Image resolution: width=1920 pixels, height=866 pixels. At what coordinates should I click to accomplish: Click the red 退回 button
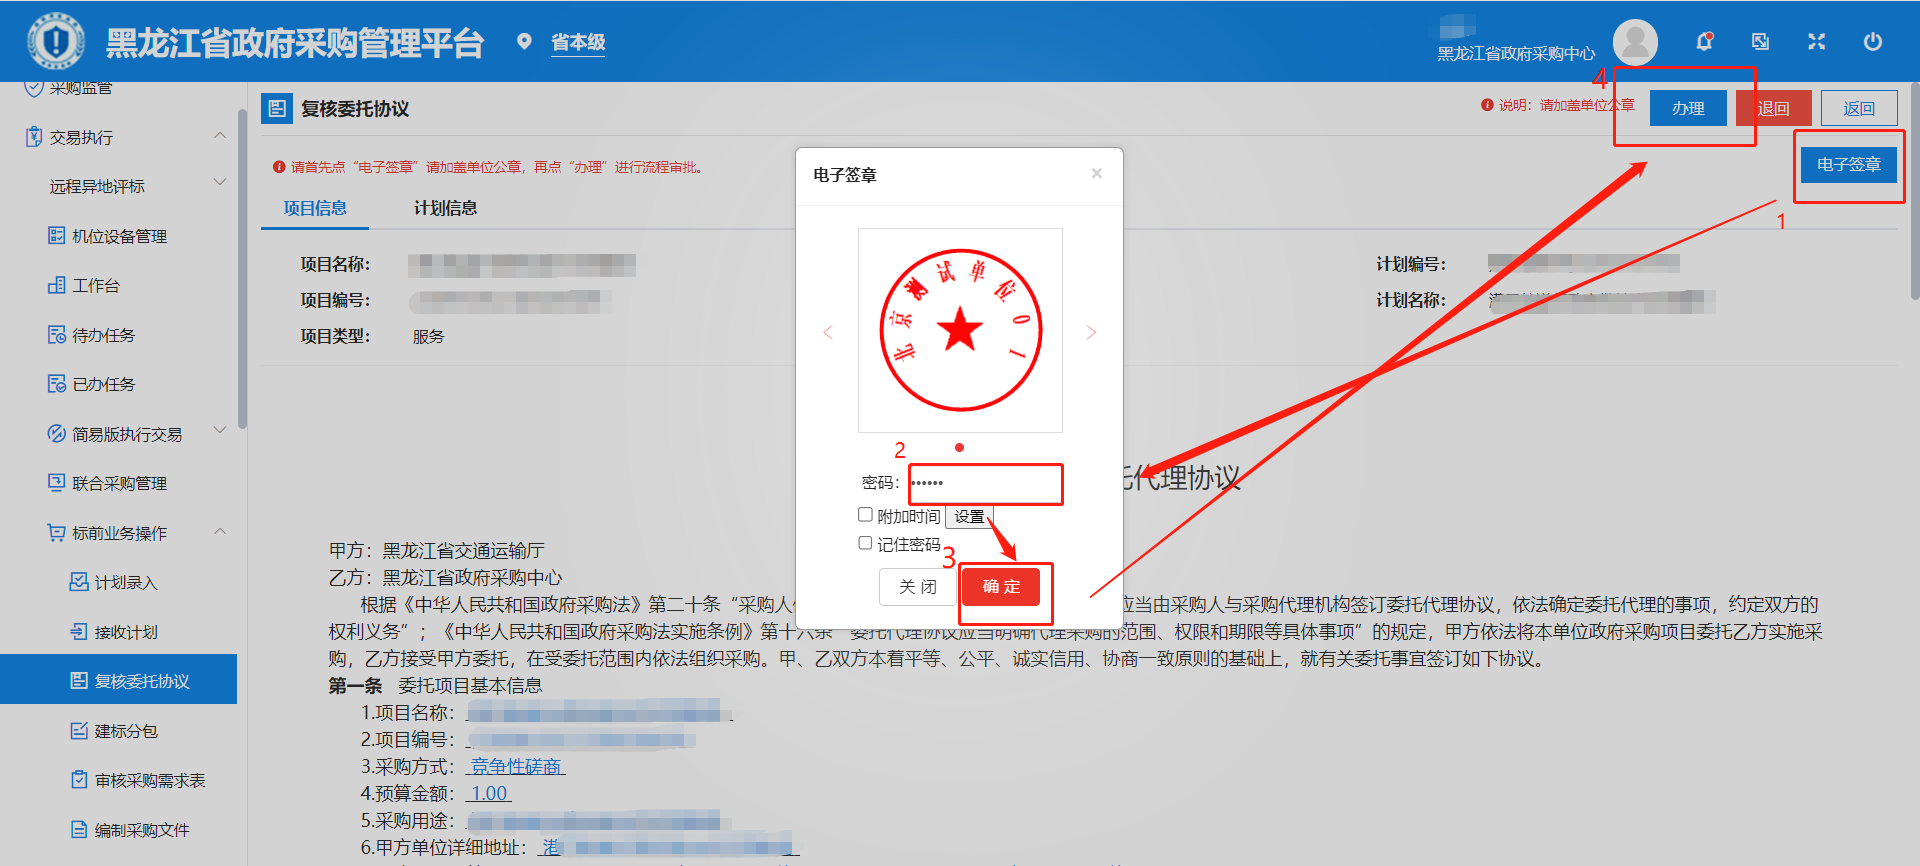point(1773,108)
